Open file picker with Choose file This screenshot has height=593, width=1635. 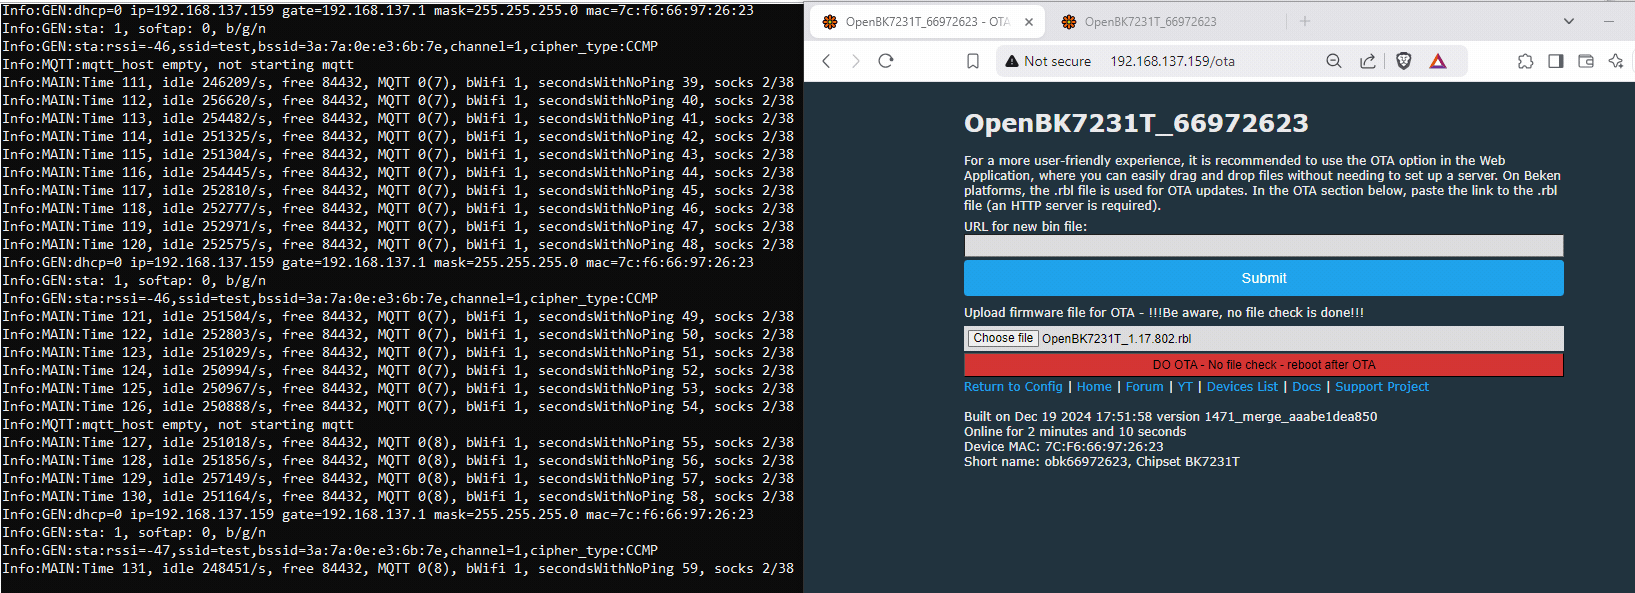(1003, 338)
